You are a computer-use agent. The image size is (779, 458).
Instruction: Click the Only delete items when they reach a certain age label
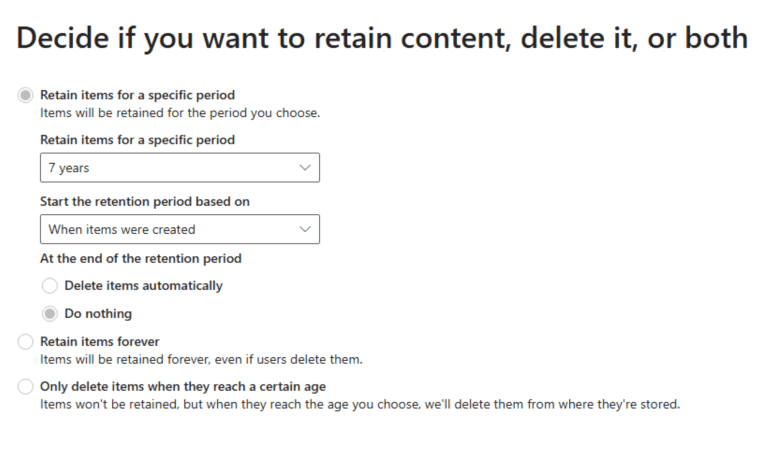(x=182, y=387)
